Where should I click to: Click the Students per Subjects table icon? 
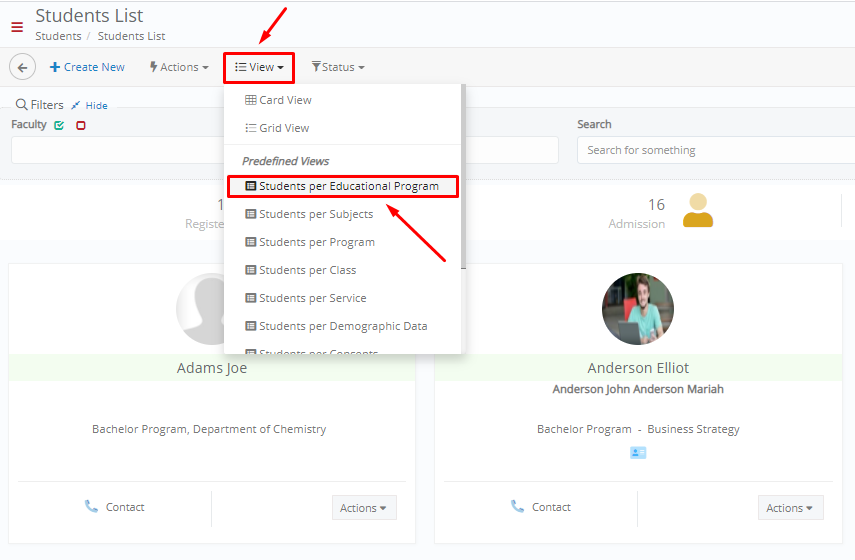click(251, 214)
